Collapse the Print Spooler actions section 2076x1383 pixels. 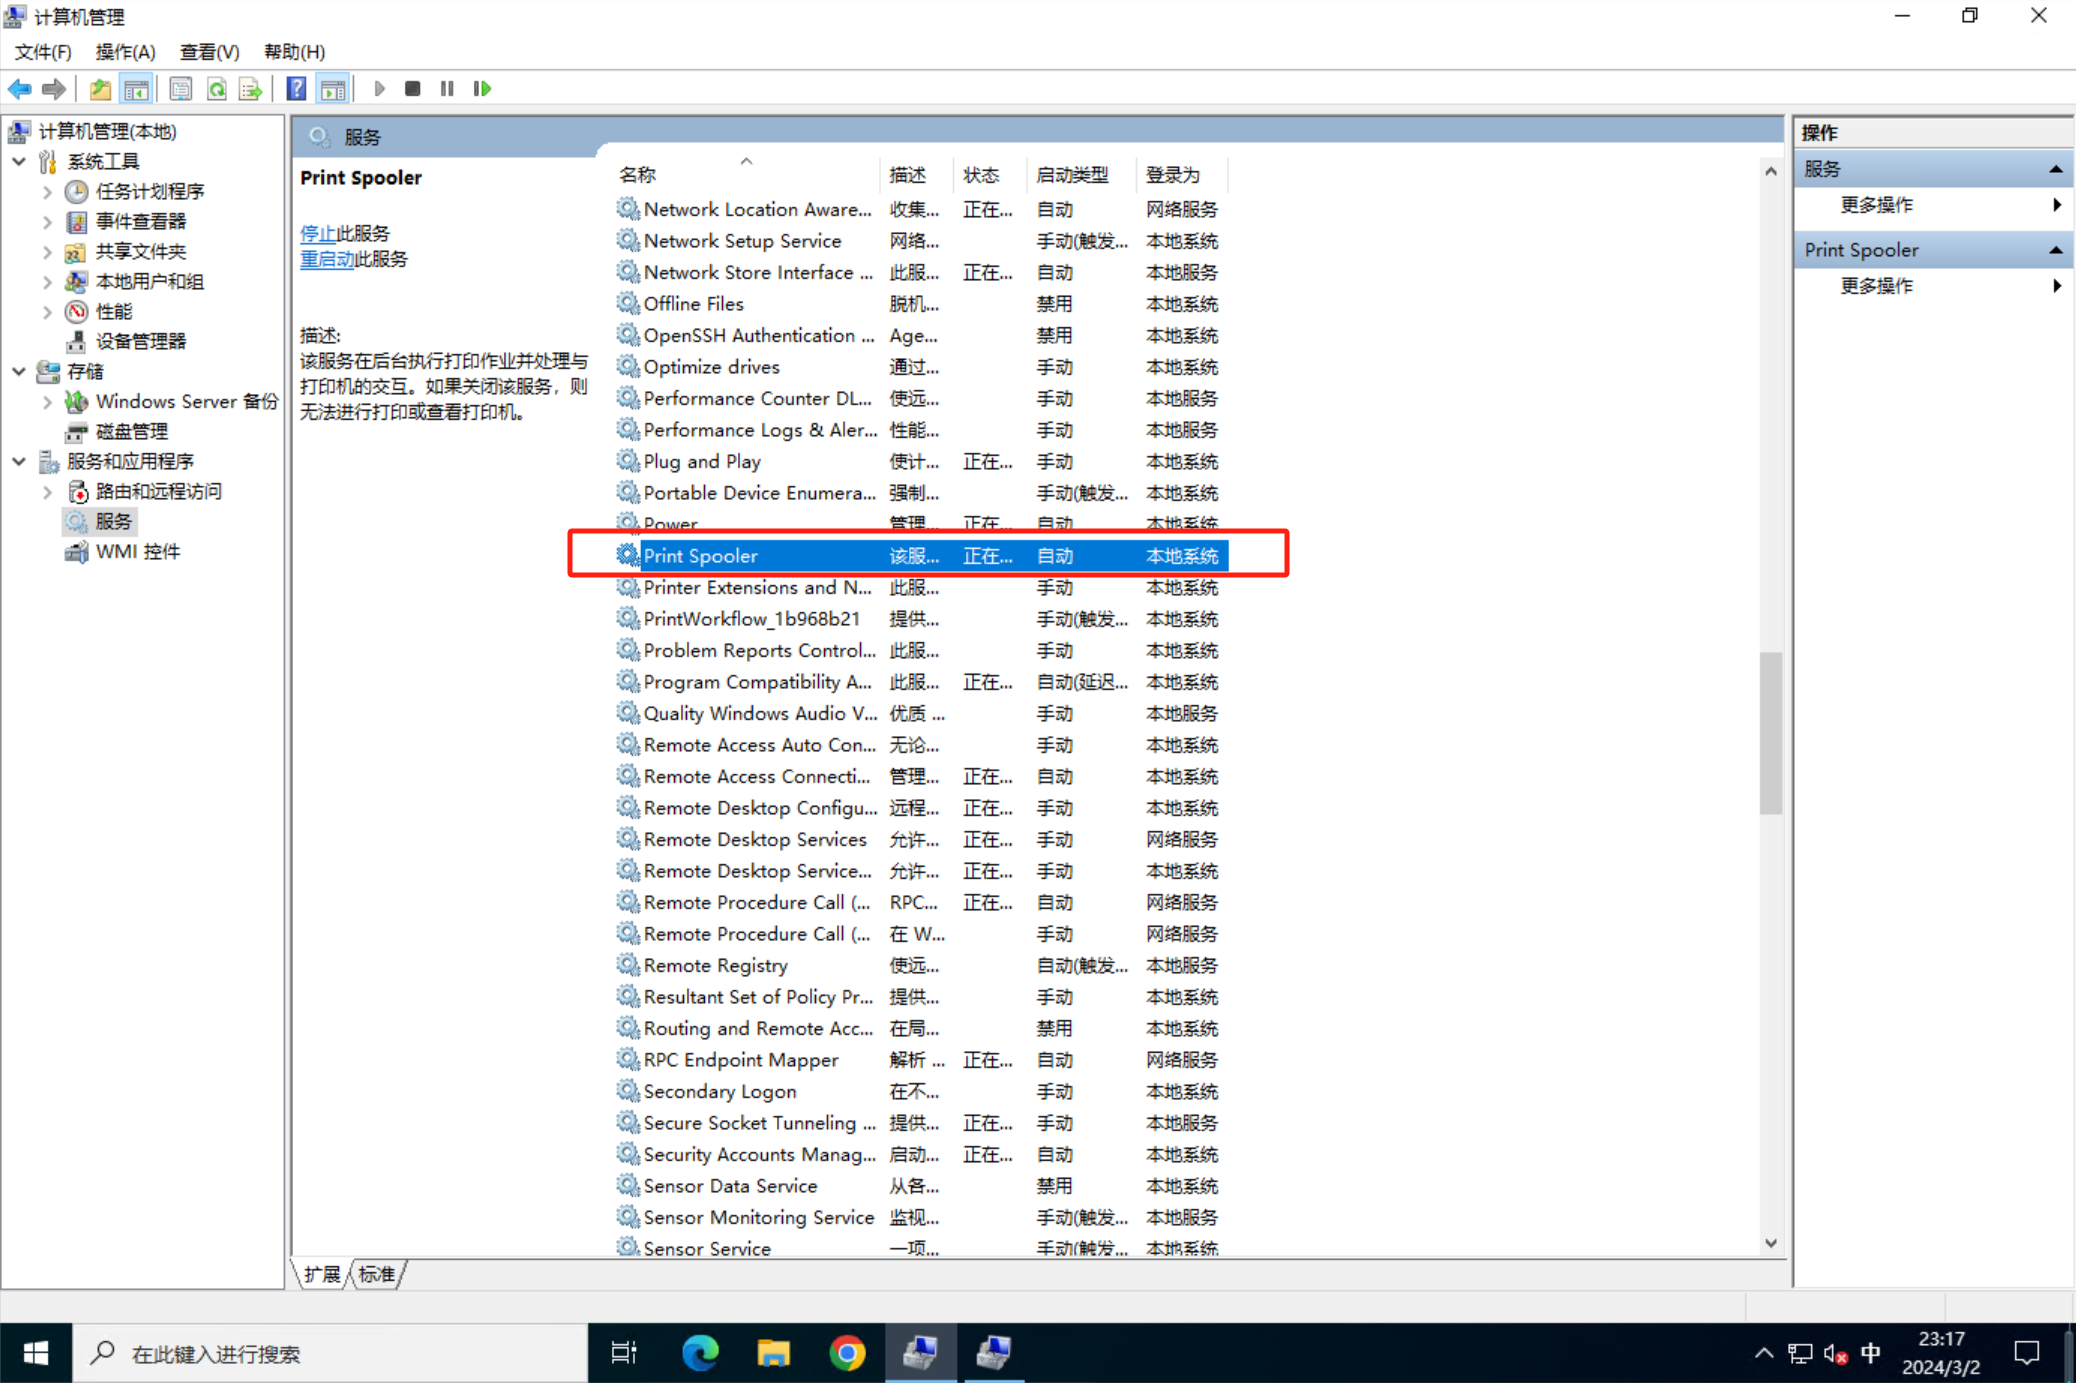[x=2055, y=250]
